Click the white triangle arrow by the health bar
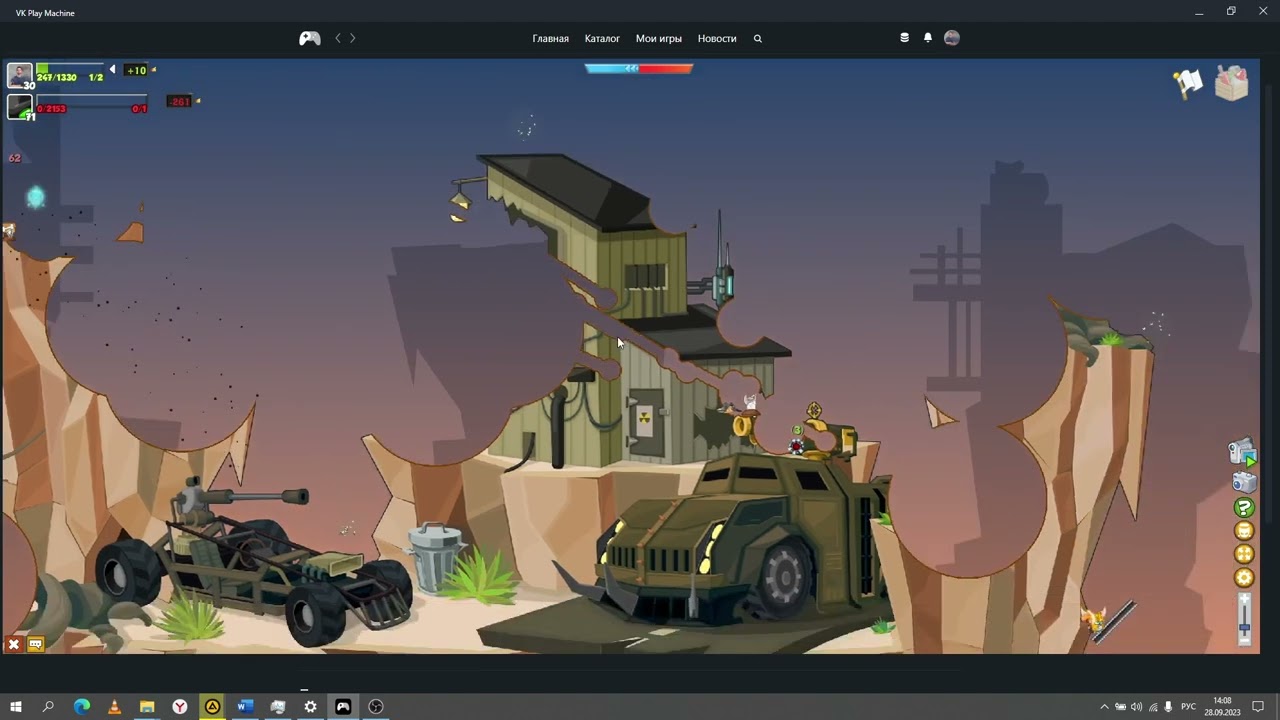This screenshot has height=720, width=1280. 112,70
